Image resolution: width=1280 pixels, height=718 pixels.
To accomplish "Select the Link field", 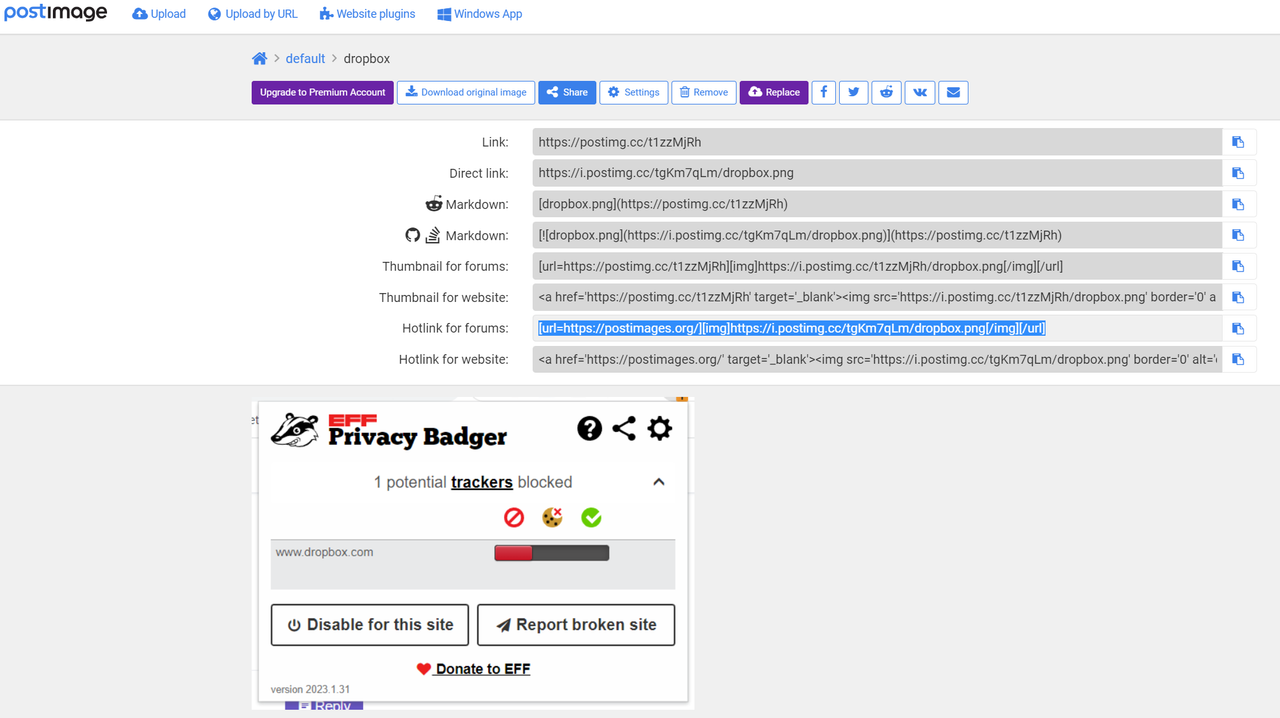I will (877, 142).
